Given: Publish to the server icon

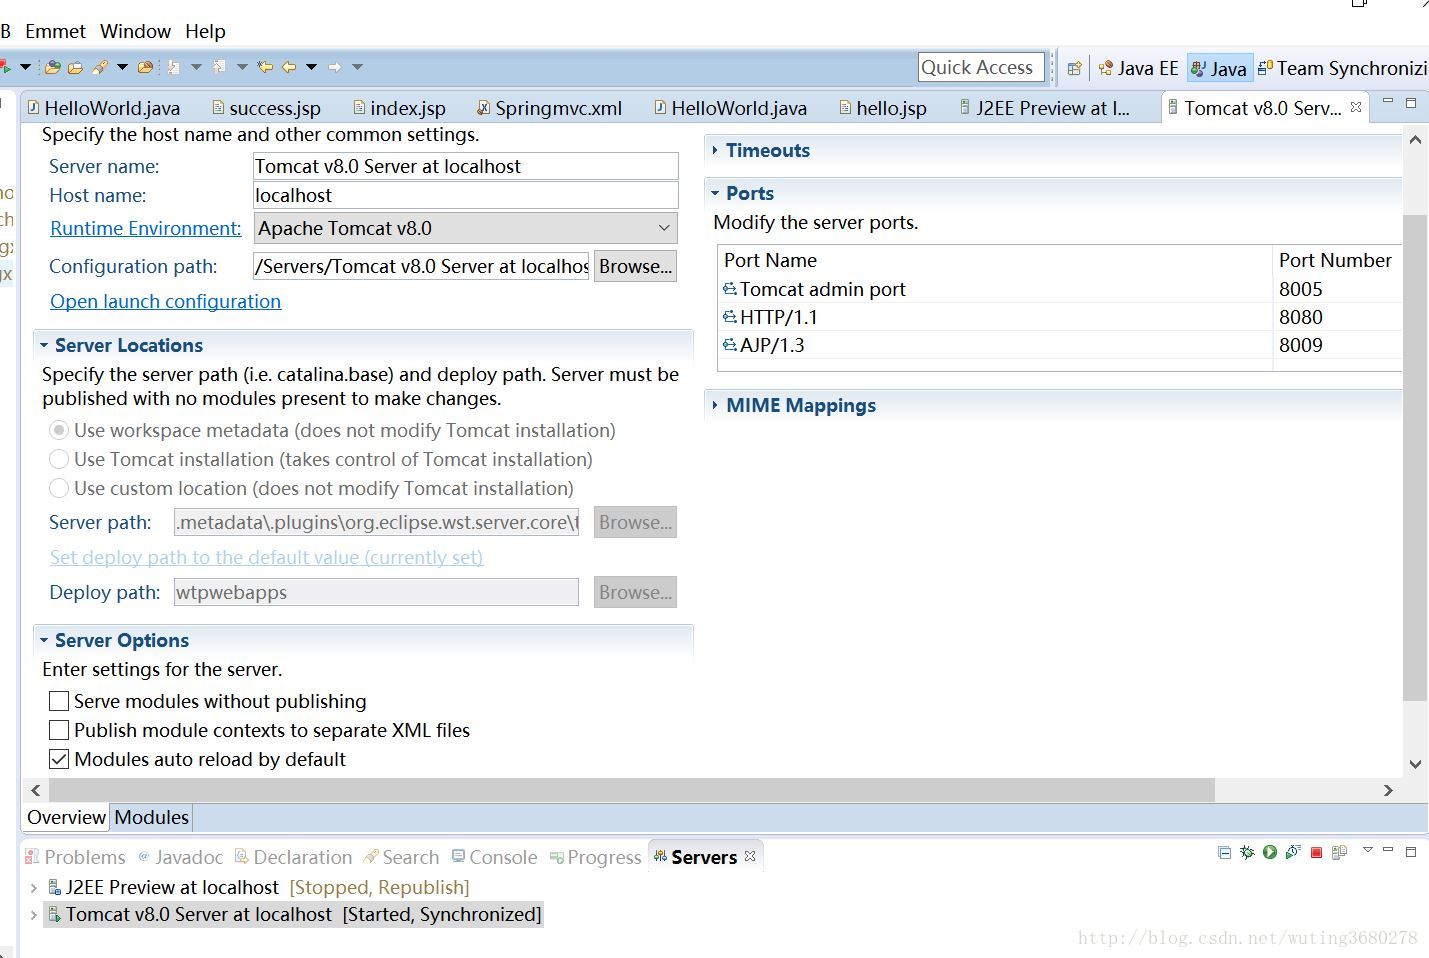Looking at the screenshot, I should point(1339,853).
